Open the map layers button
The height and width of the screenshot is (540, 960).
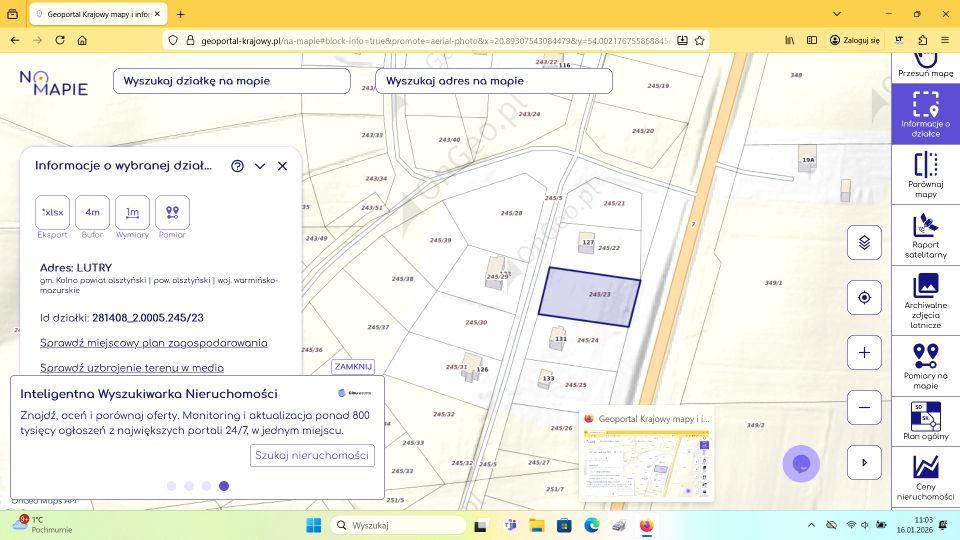pos(864,242)
